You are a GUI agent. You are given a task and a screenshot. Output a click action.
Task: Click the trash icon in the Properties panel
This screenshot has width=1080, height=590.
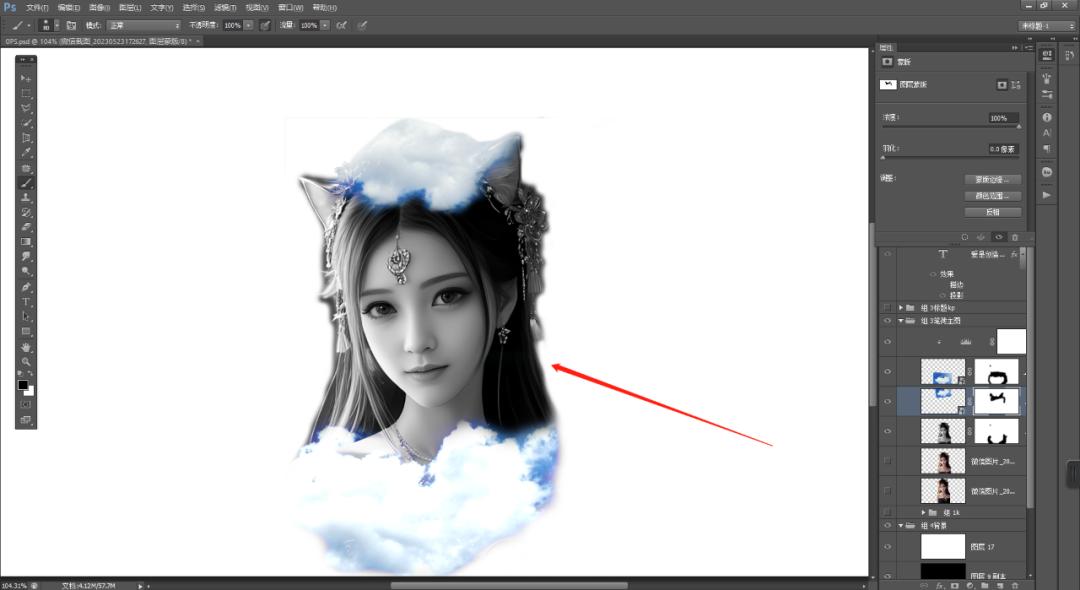[1015, 237]
